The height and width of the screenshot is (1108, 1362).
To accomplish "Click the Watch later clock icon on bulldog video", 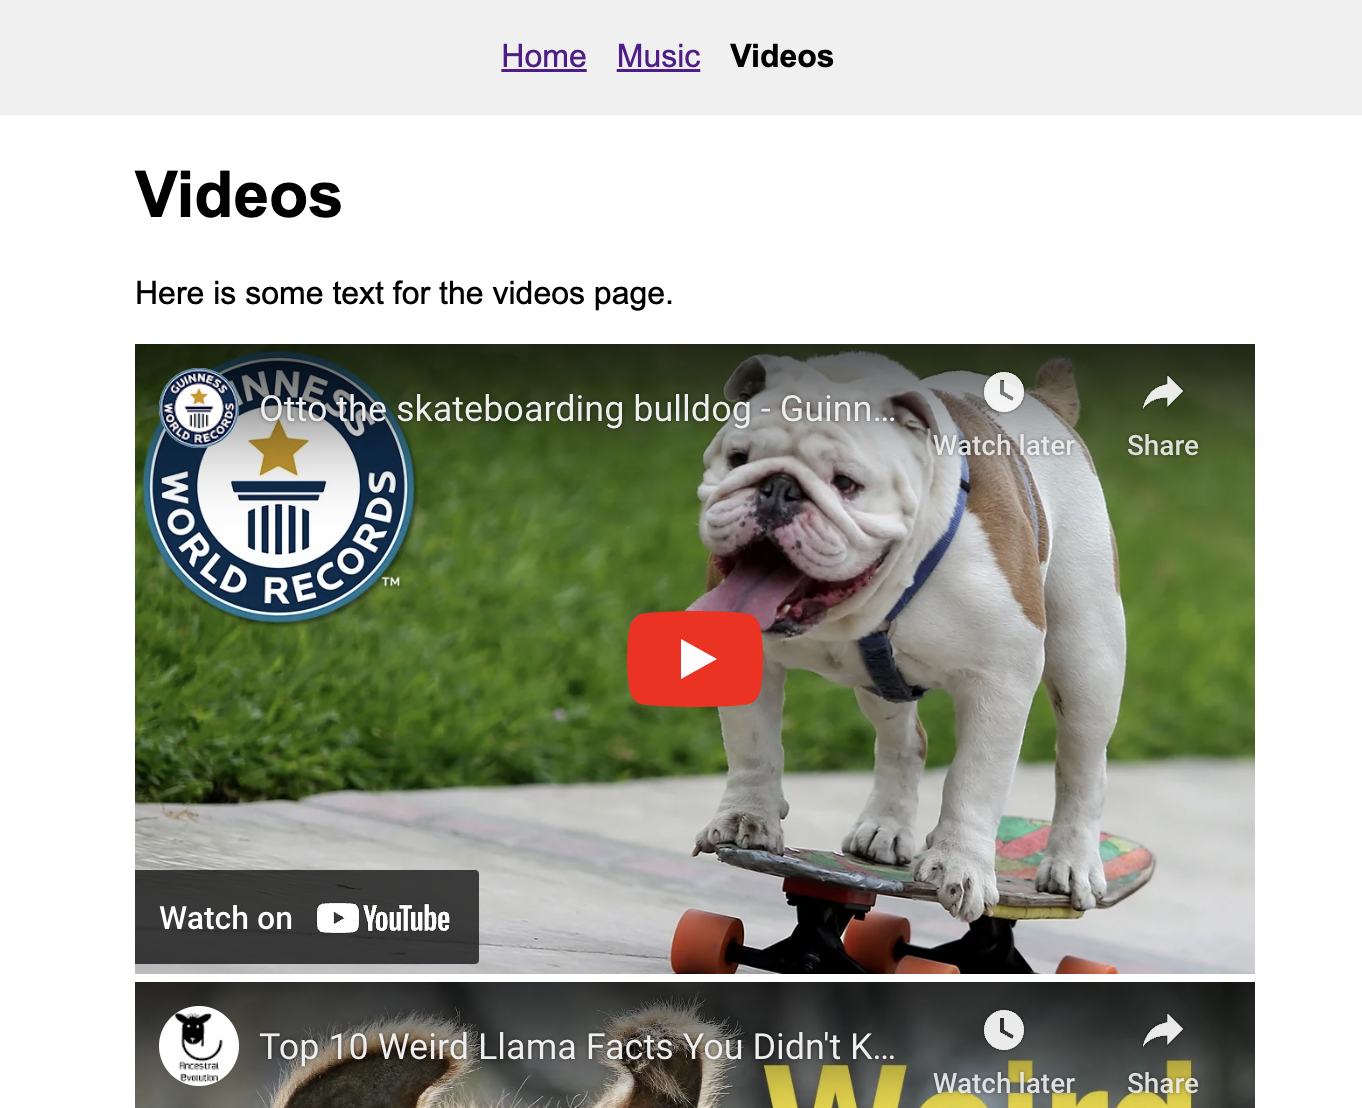I will pyautogui.click(x=1003, y=392).
